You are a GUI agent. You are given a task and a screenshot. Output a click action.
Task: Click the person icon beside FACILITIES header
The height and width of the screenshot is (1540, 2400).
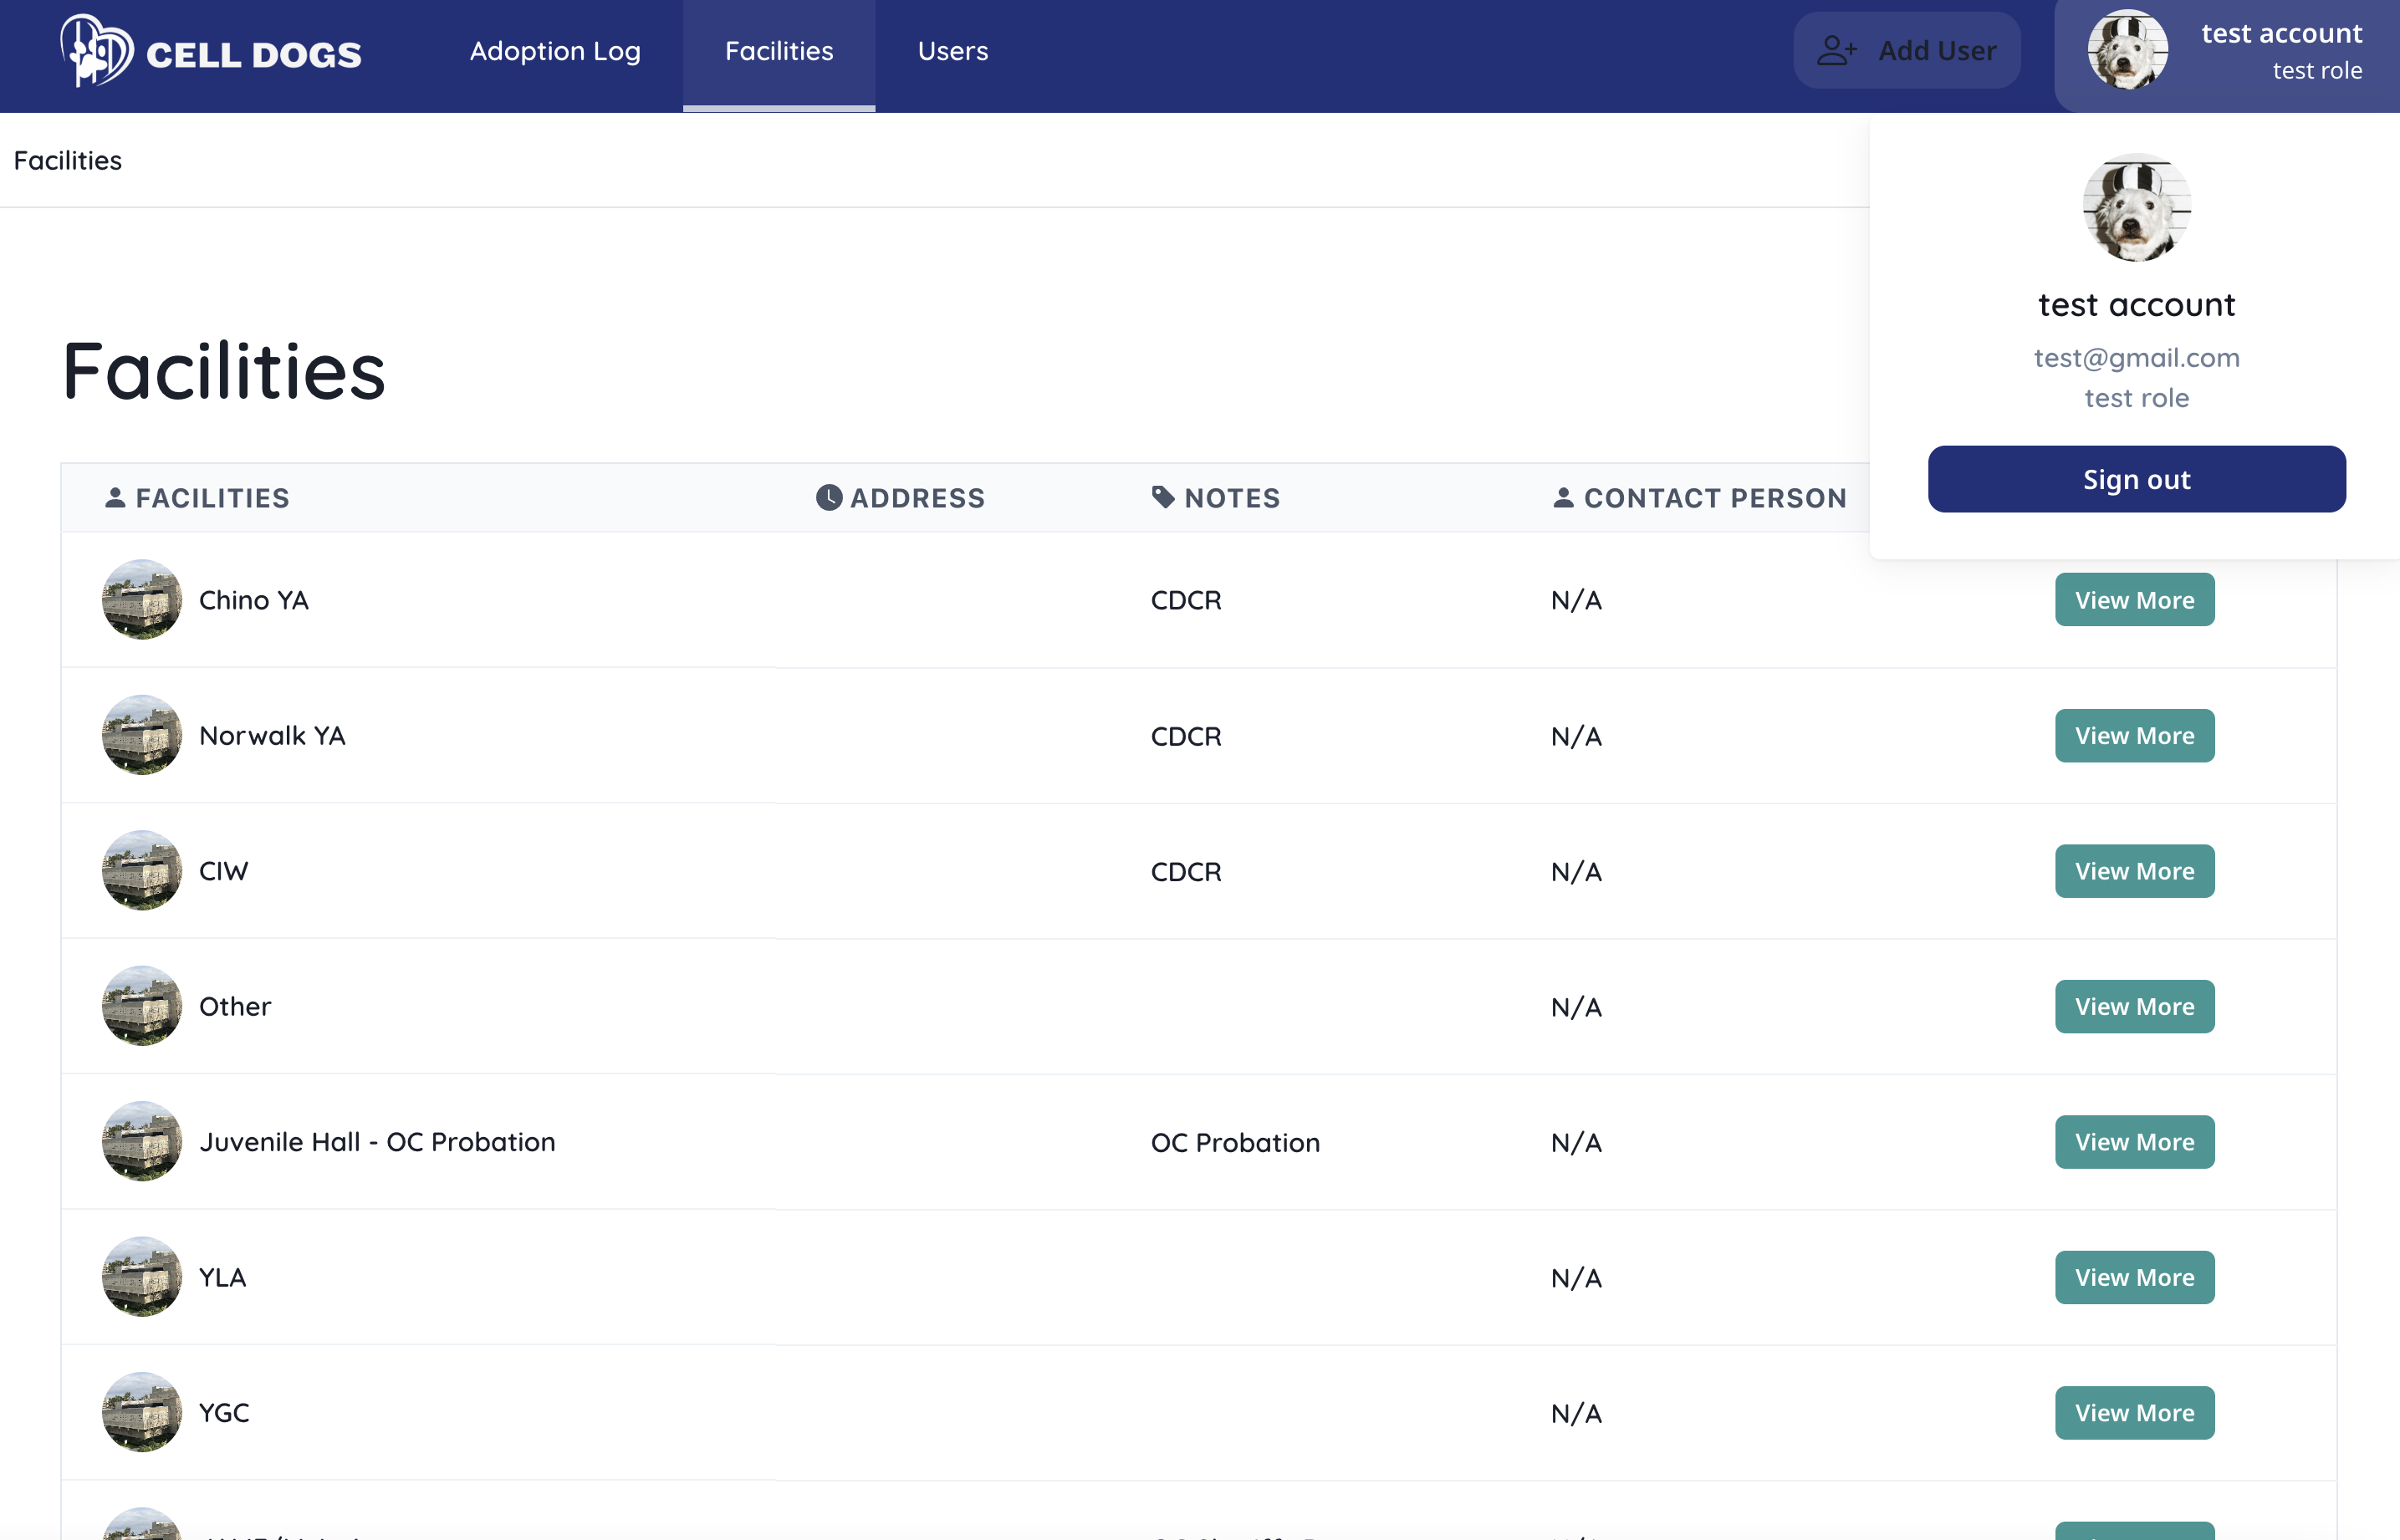[115, 497]
